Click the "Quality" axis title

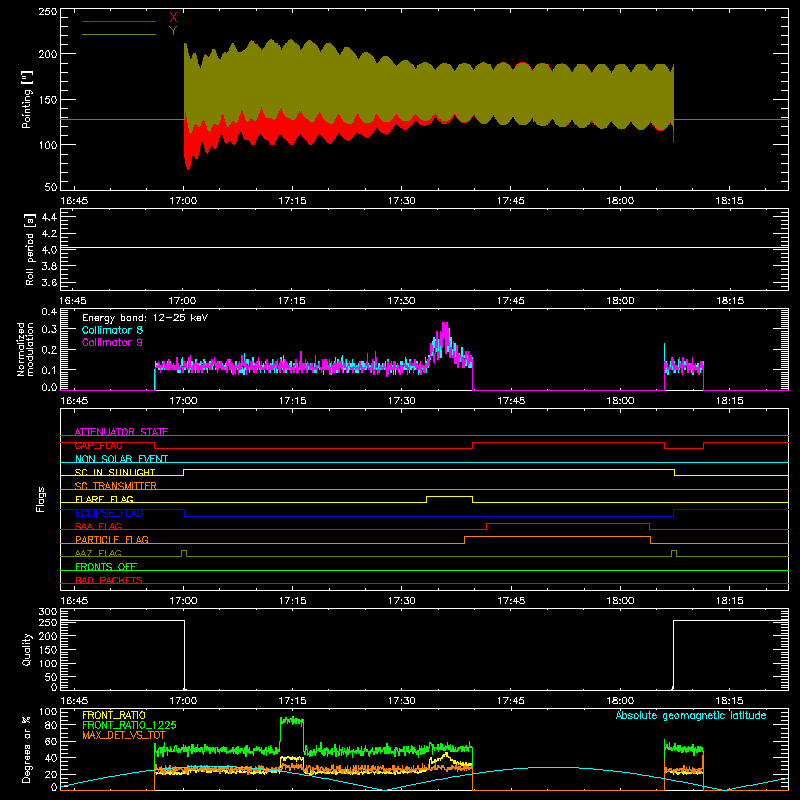27,649
